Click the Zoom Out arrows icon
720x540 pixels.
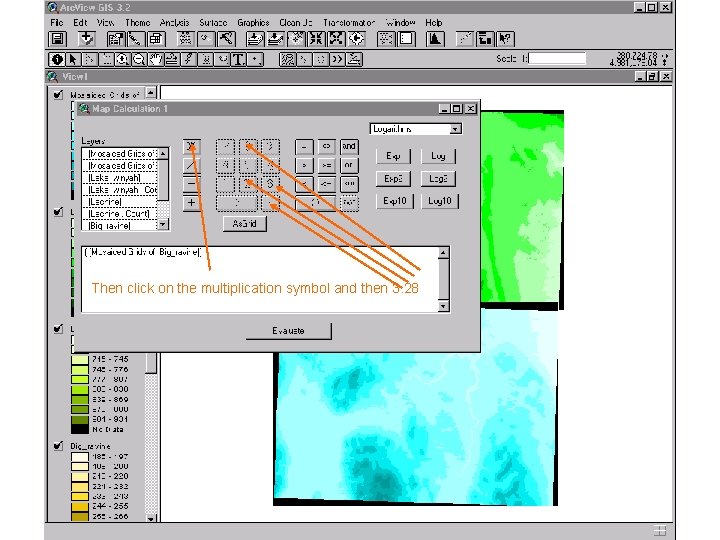336,39
